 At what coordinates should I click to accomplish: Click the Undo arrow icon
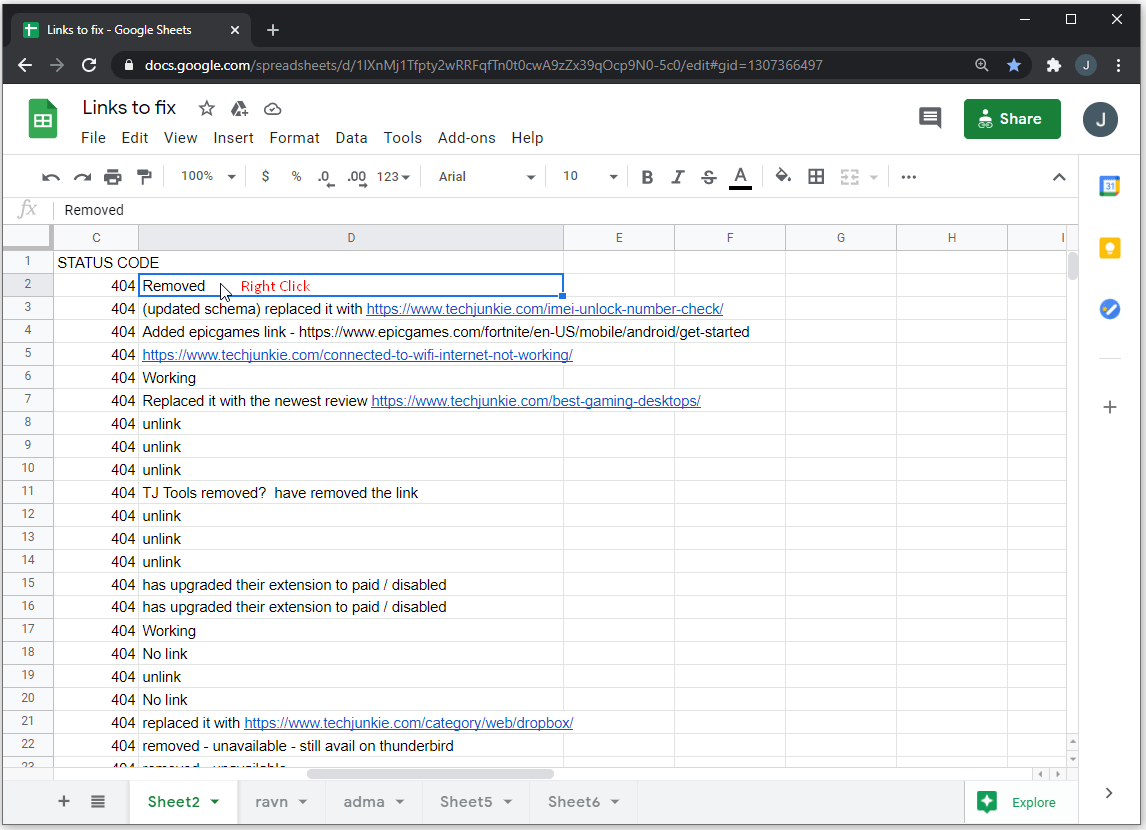tap(51, 177)
